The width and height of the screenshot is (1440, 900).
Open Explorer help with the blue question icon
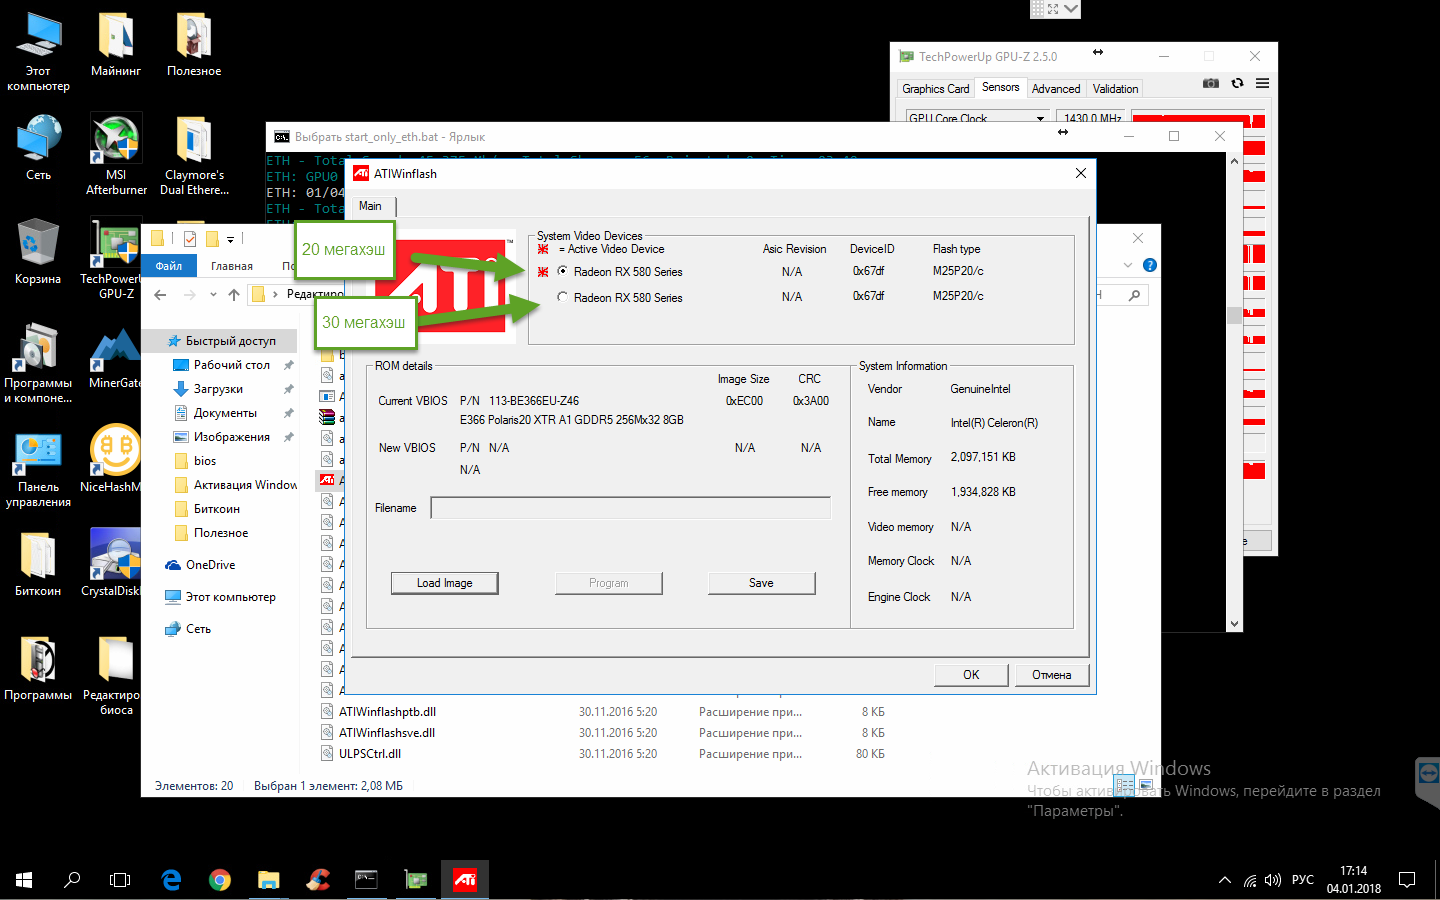(x=1150, y=265)
